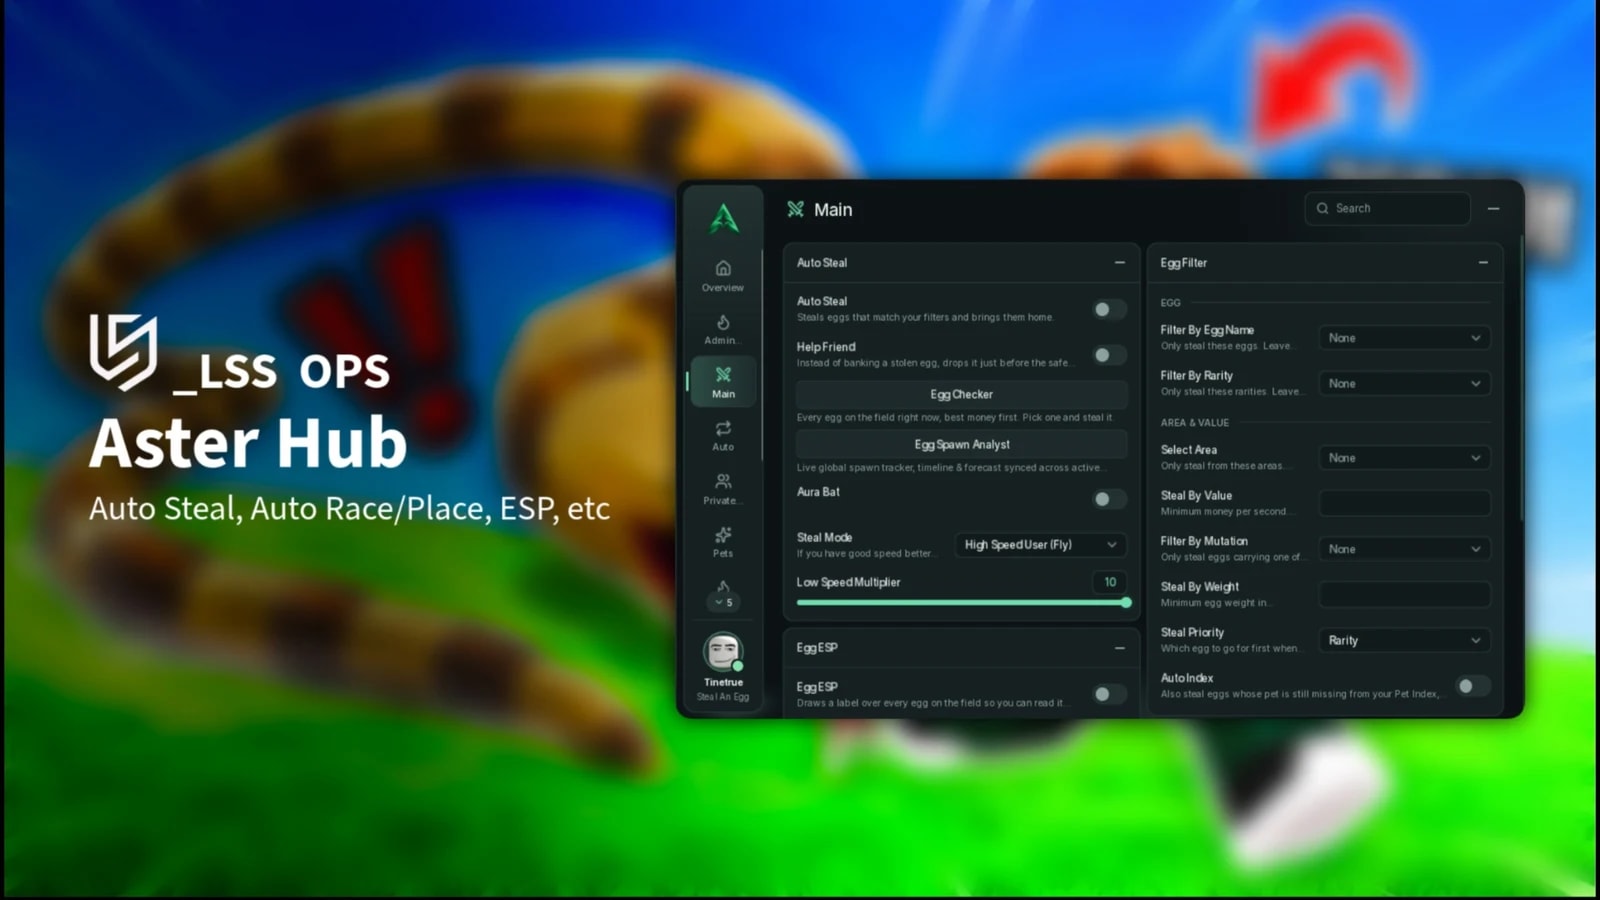Enable the Egg ESP toggle

point(1108,694)
